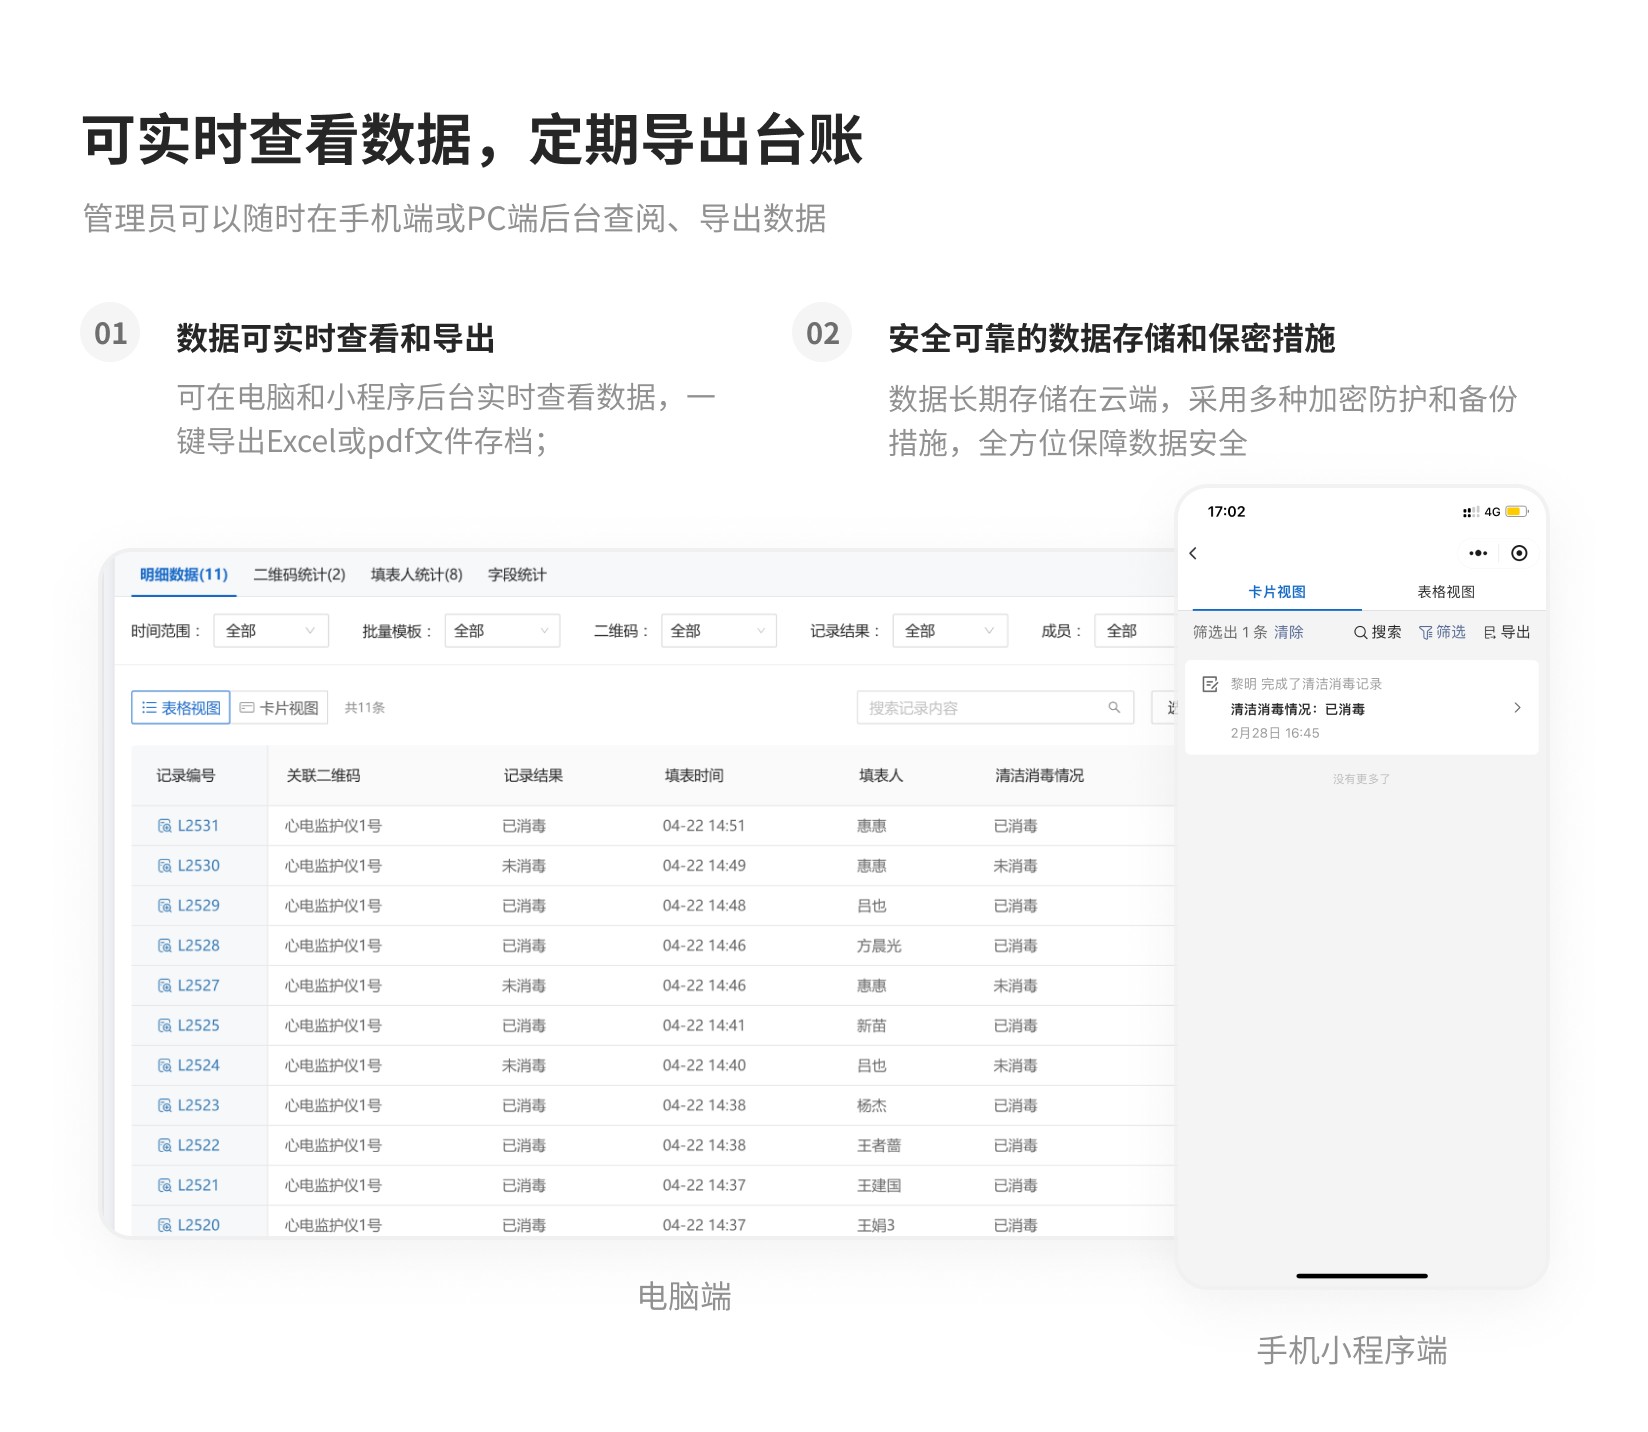Tap the note icon on 黎明 record card
Screen dimensions: 1648x1432
click(1210, 684)
